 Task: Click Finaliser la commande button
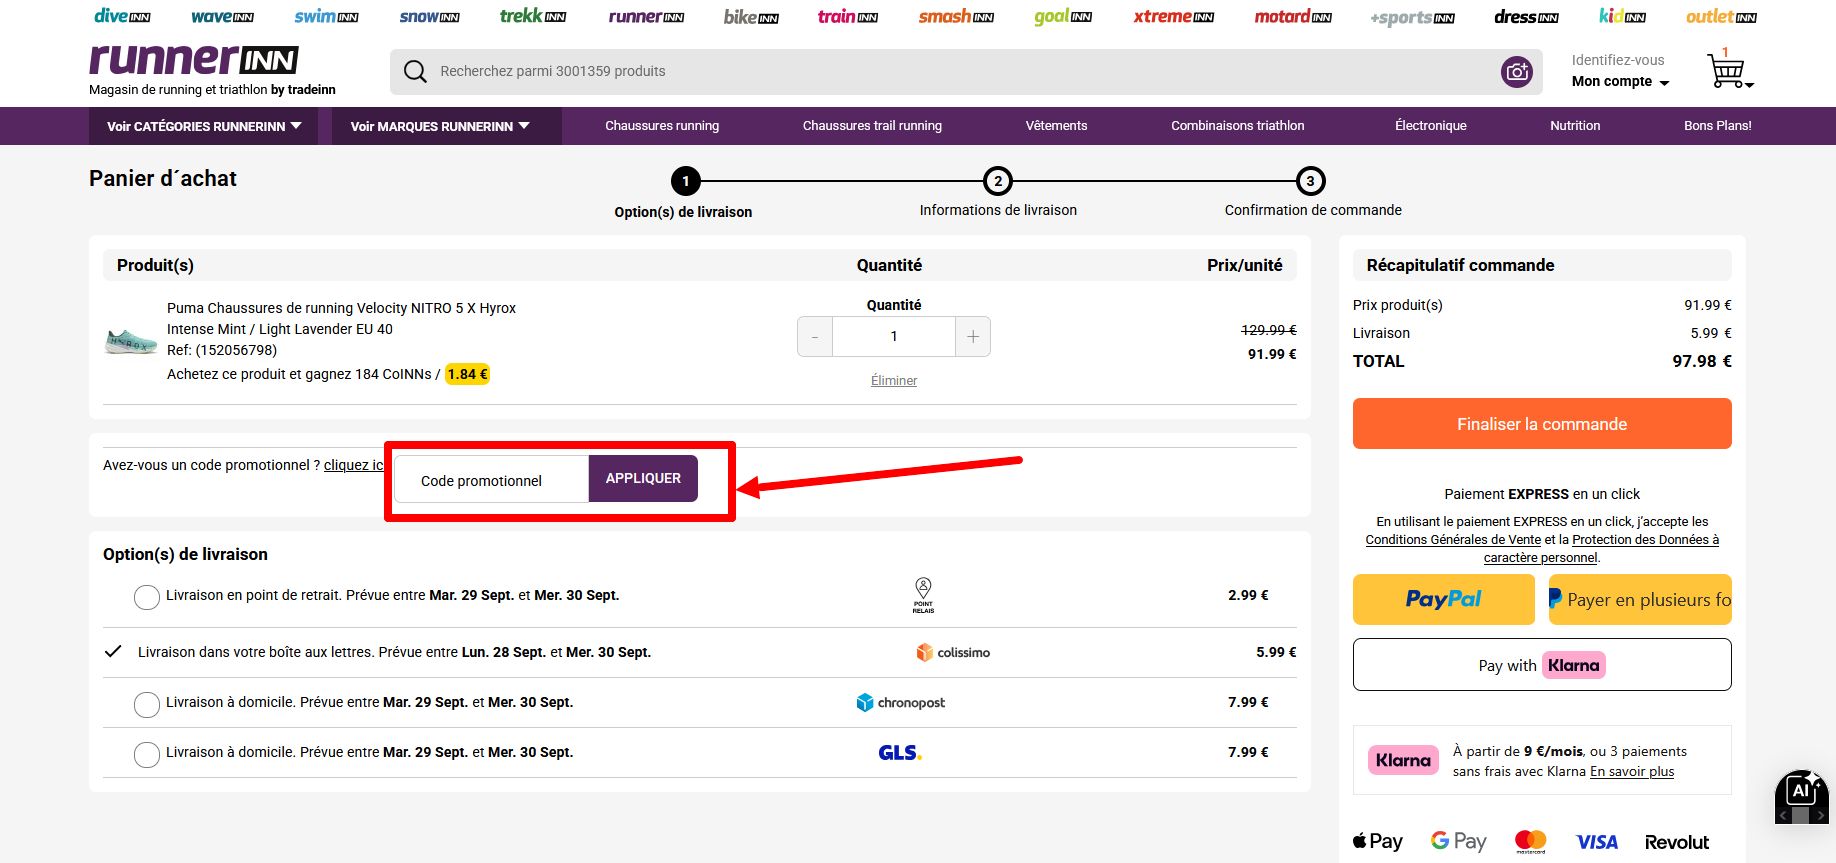(x=1542, y=424)
